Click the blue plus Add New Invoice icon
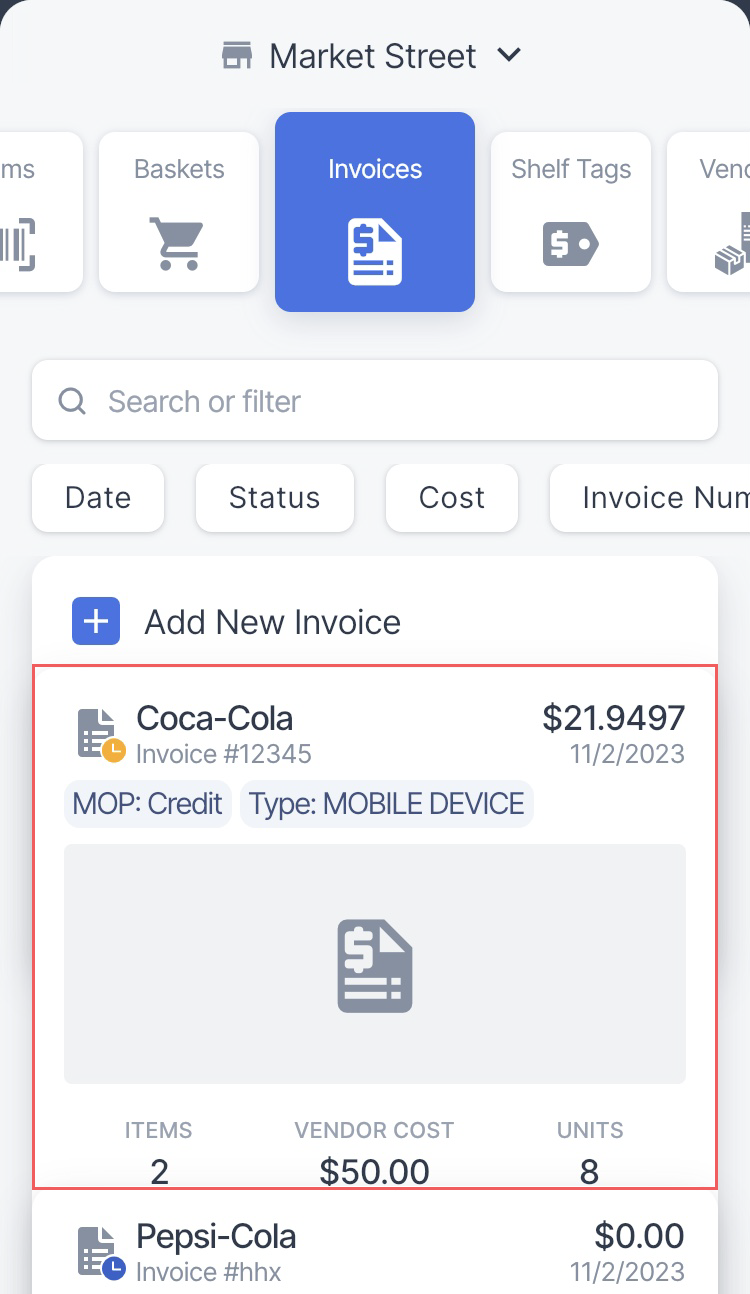This screenshot has height=1294, width=750. (96, 621)
